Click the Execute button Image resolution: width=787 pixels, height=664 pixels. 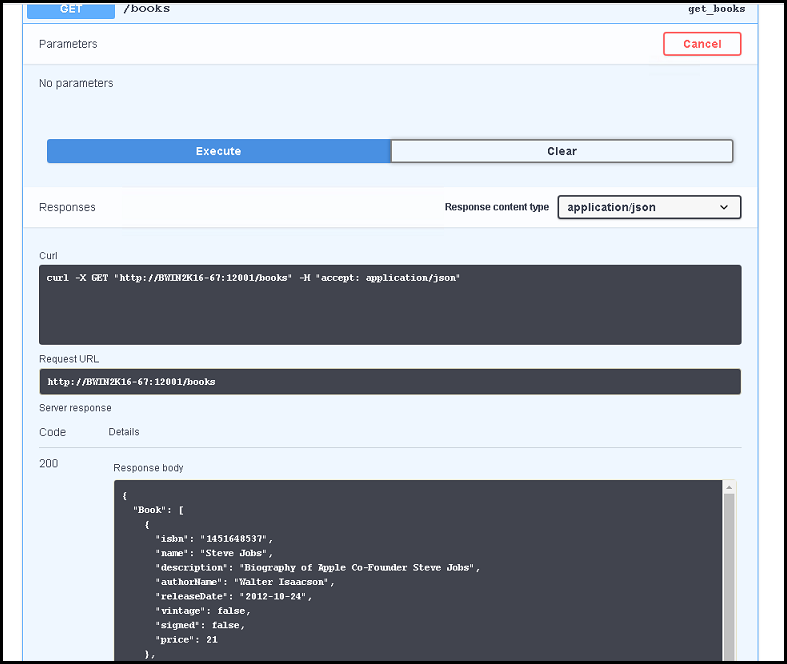pos(218,151)
